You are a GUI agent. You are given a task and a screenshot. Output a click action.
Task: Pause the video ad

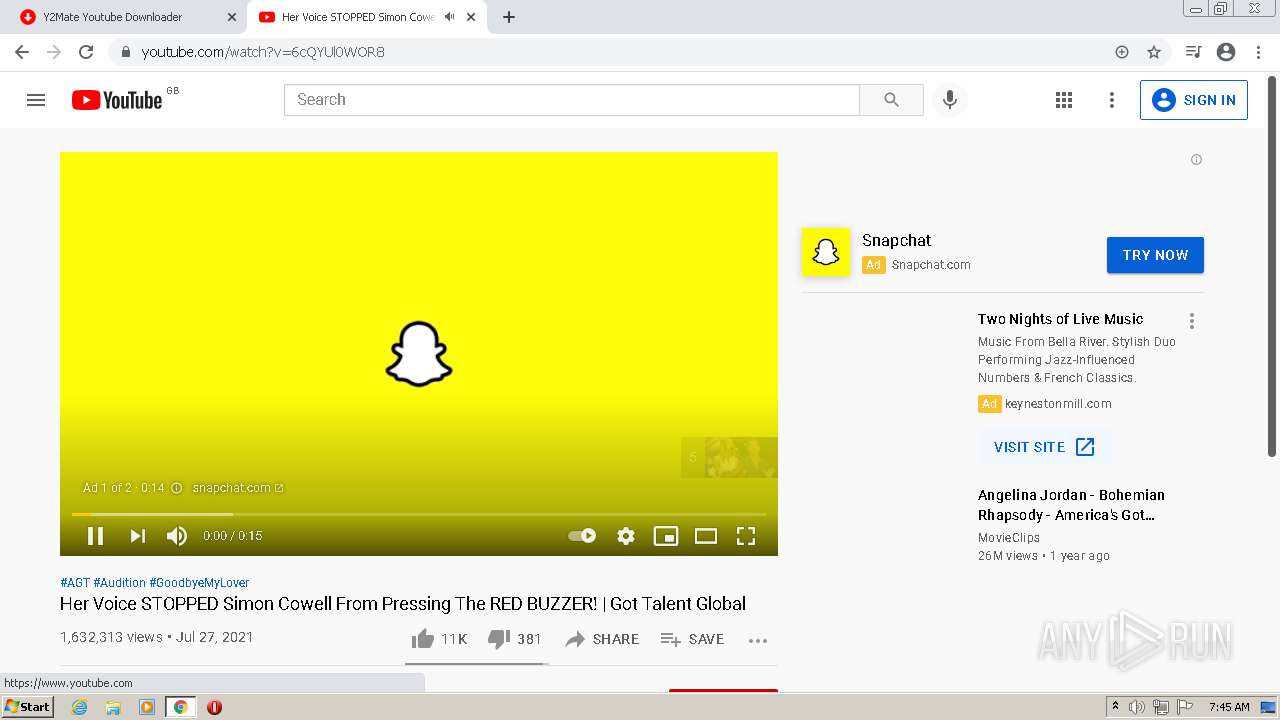96,536
